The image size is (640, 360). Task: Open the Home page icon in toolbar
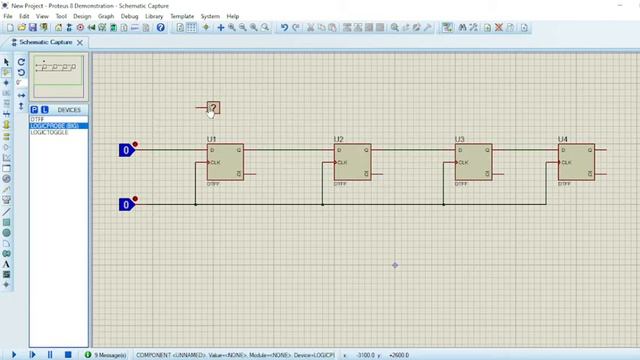click(58, 27)
